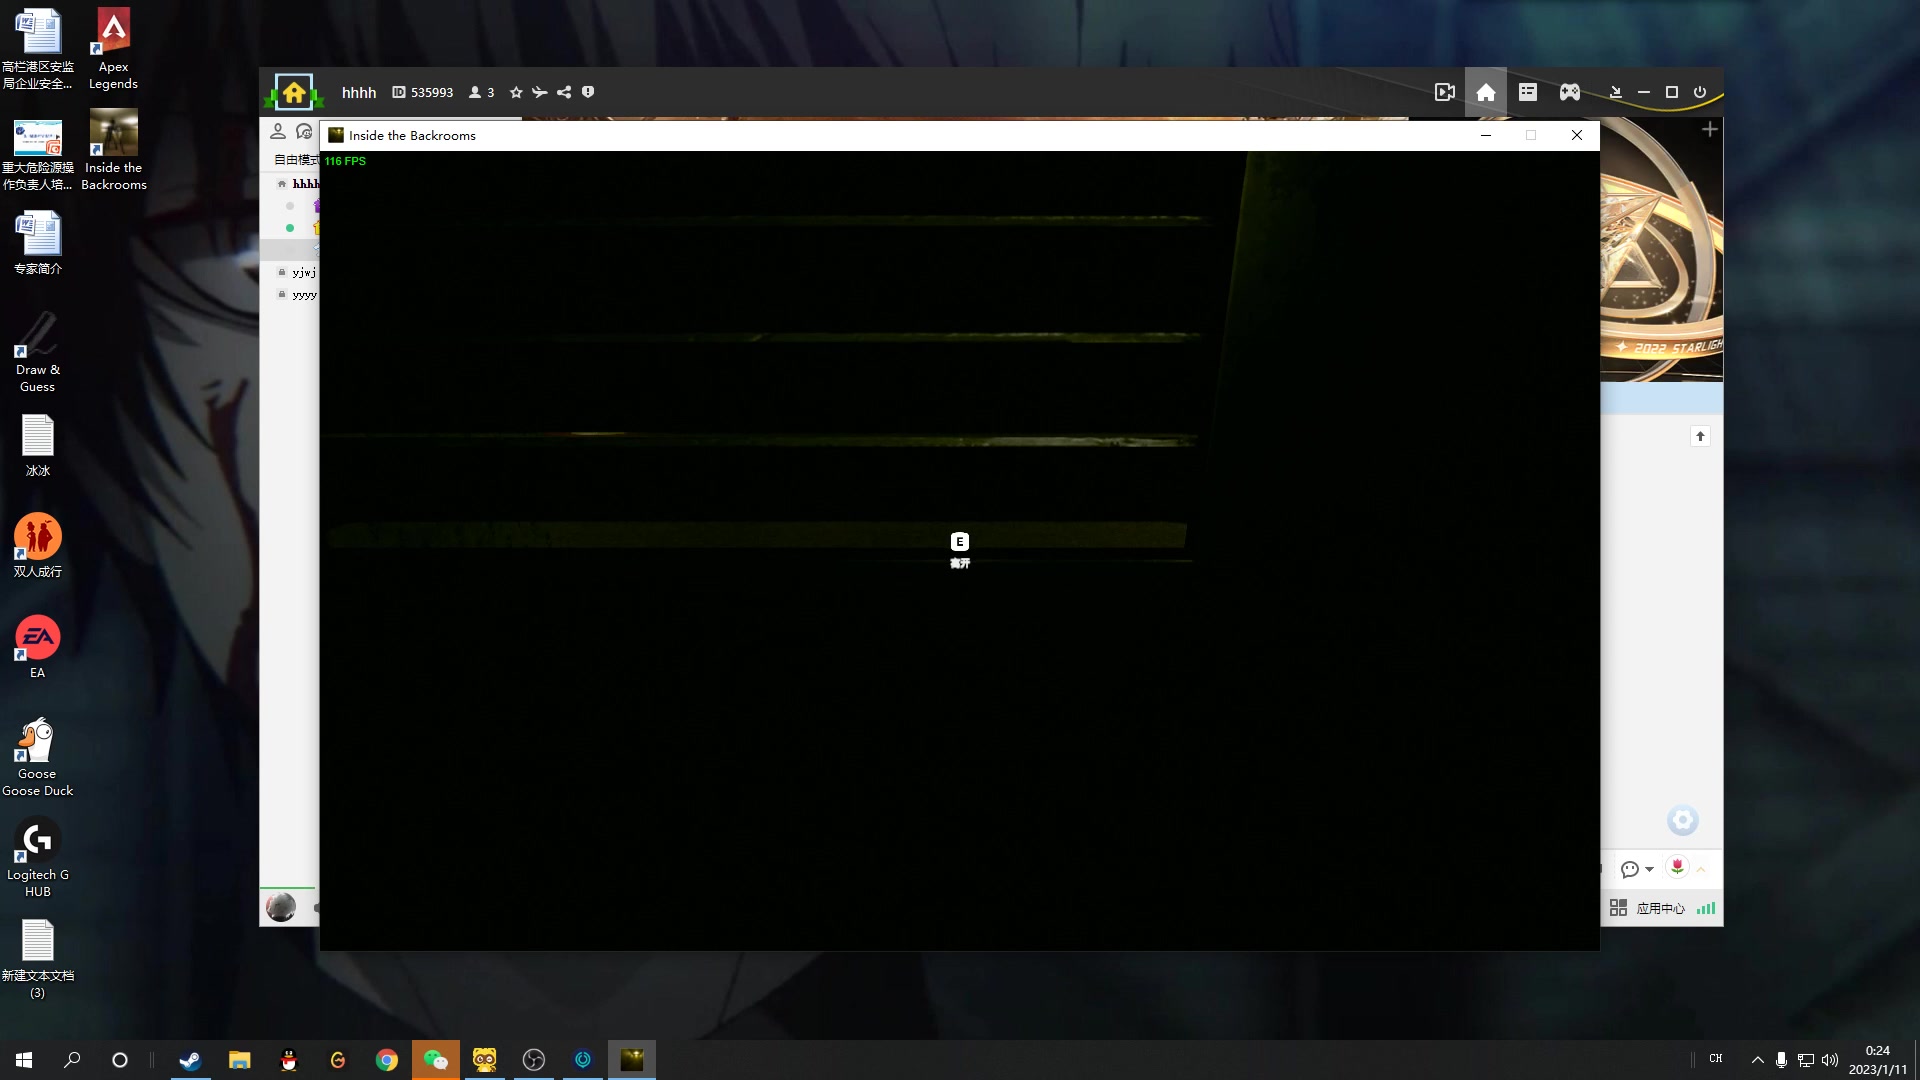This screenshot has height=1080, width=1920.
Task: Open Steam from the taskbar
Action: (190, 1060)
